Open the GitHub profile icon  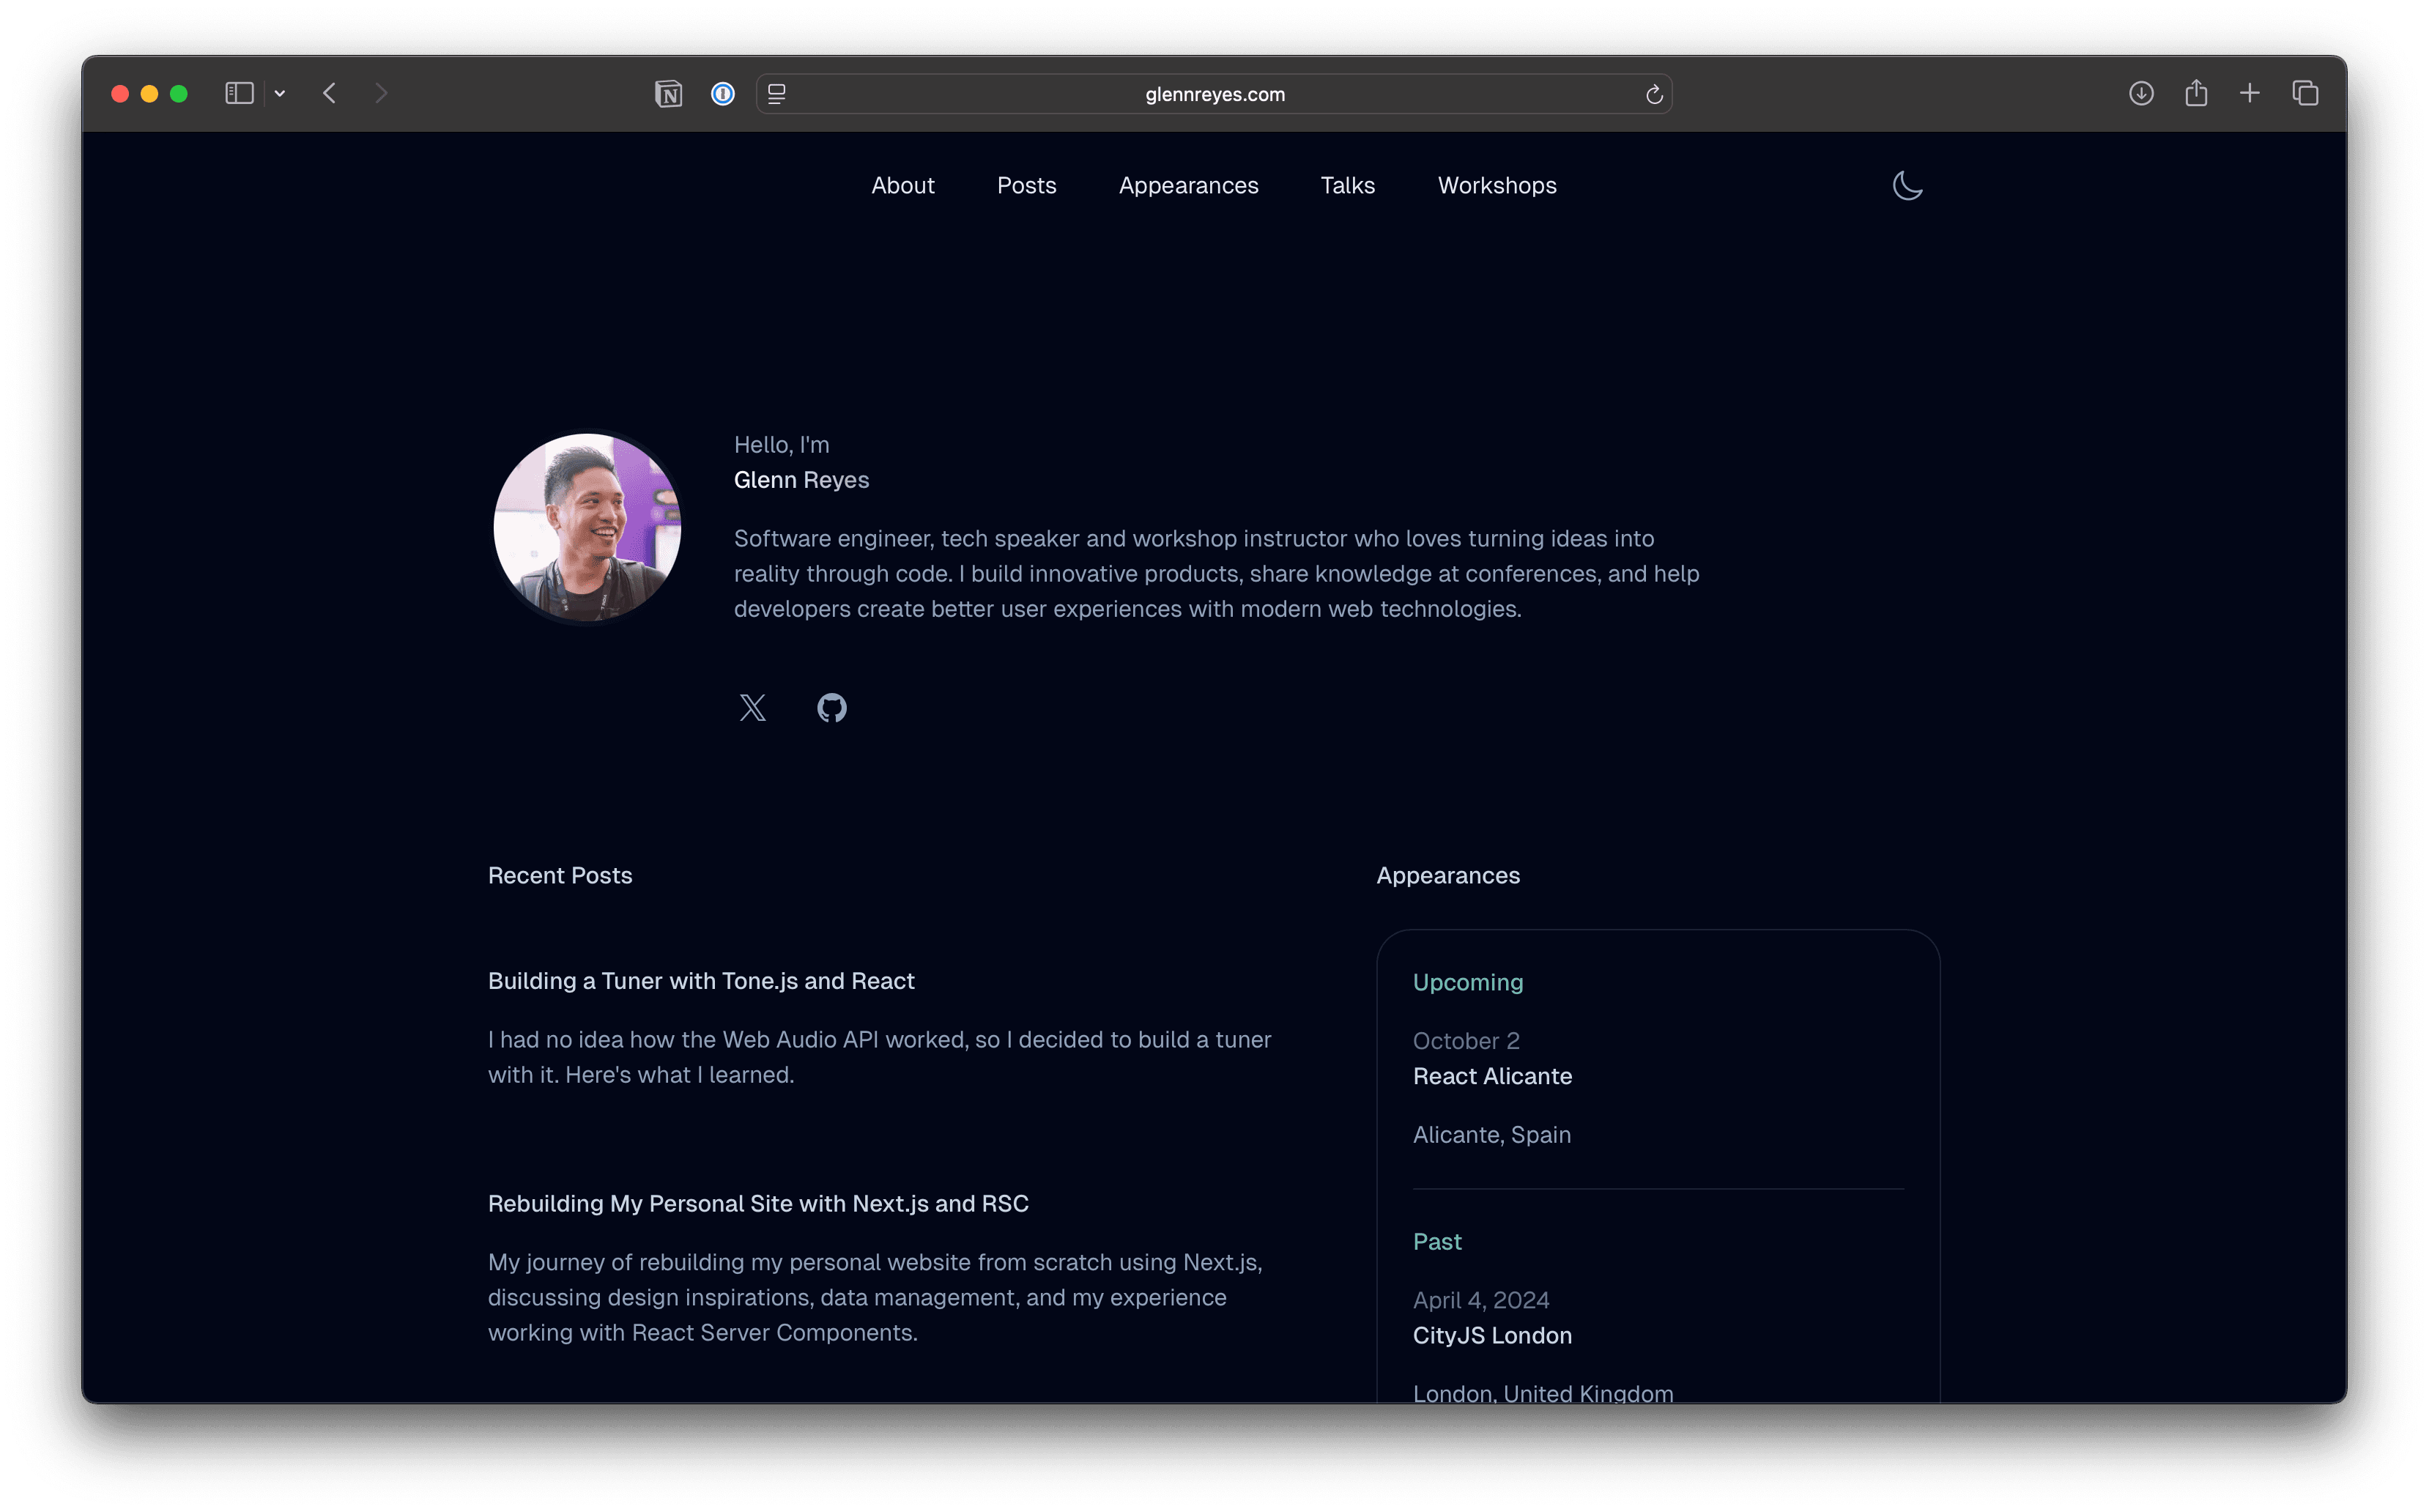[x=832, y=708]
